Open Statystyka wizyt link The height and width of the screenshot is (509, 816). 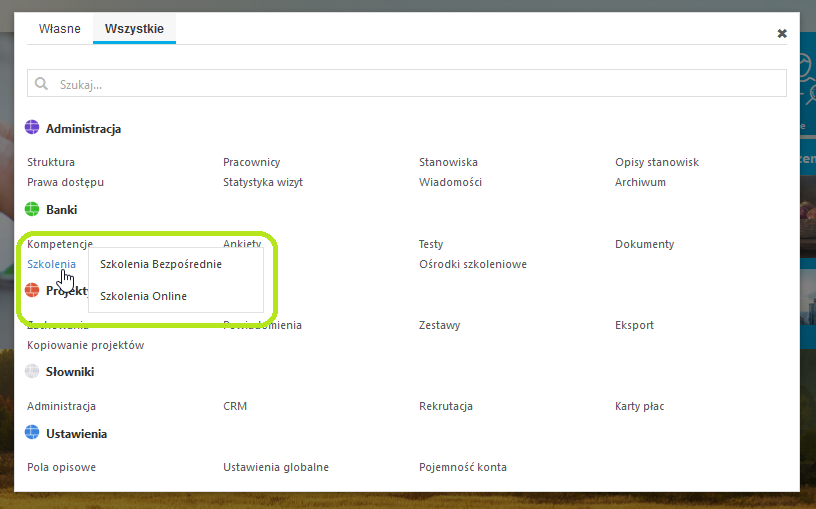tap(263, 182)
